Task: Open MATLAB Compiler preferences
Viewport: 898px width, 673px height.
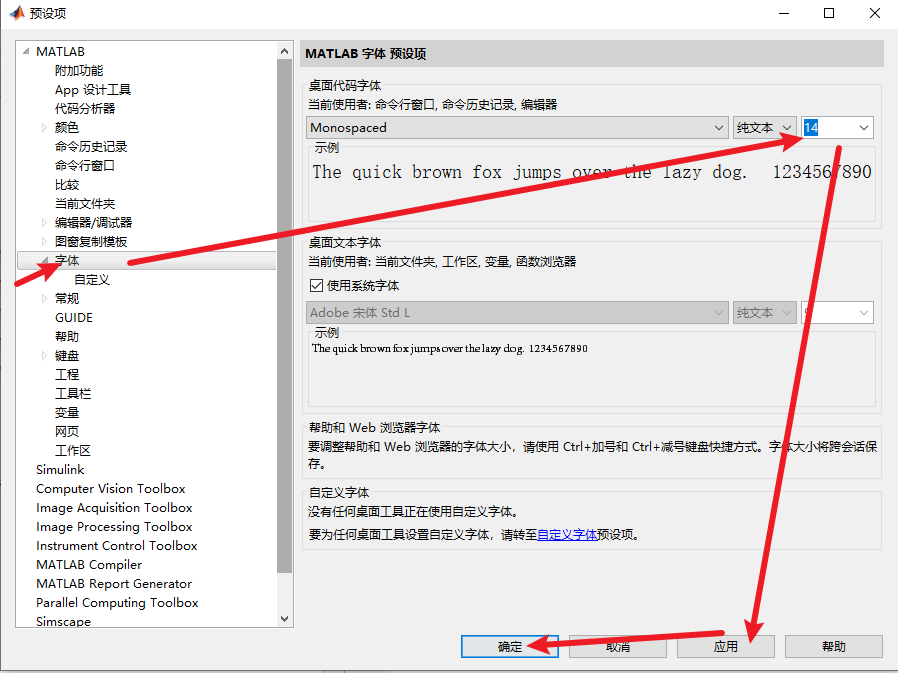Action: tap(89, 564)
